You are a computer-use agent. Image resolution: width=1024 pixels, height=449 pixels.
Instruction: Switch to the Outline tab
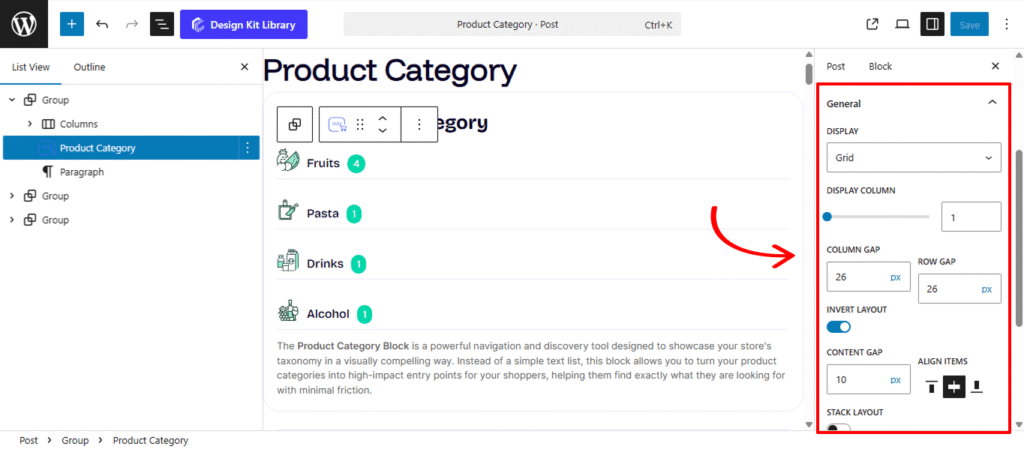(89, 67)
